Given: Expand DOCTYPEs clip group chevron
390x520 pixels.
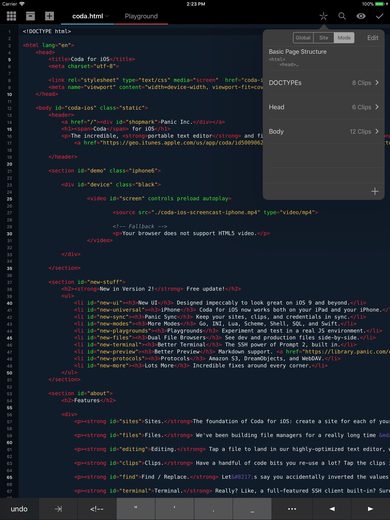Looking at the screenshot, I should point(377,83).
